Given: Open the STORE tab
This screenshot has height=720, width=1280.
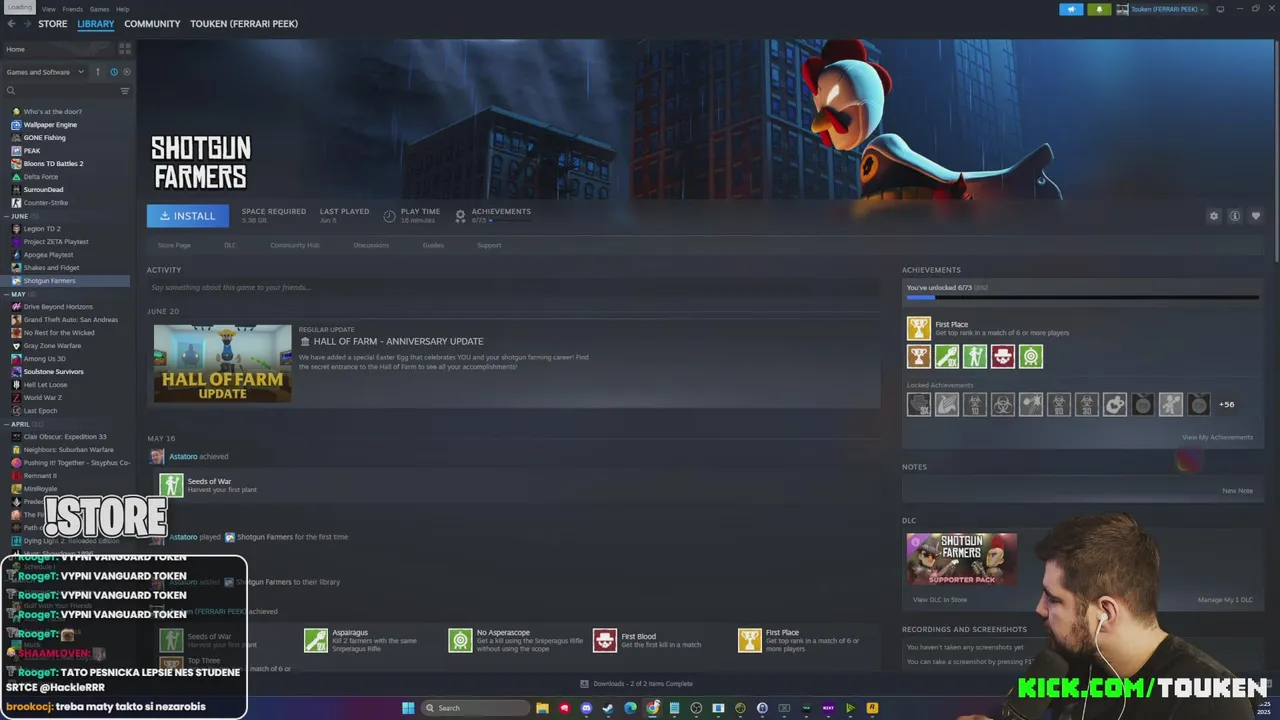Looking at the screenshot, I should tap(53, 24).
